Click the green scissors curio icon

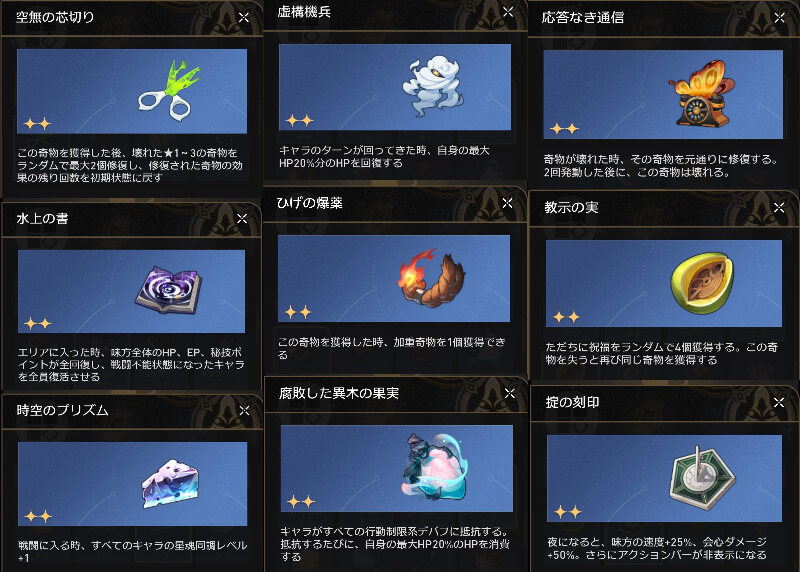(x=169, y=90)
